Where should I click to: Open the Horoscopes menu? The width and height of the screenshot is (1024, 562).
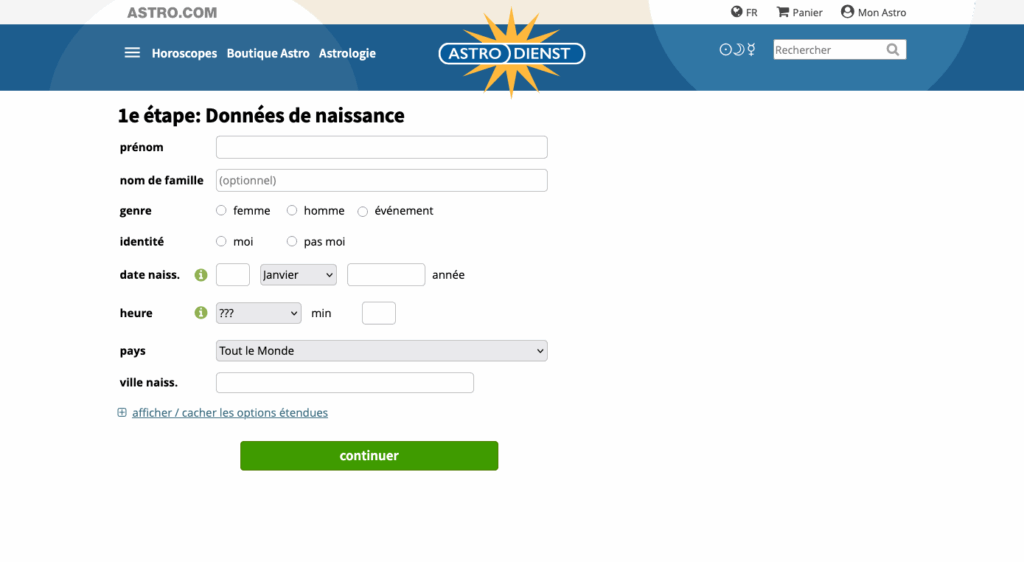pyautogui.click(x=184, y=54)
